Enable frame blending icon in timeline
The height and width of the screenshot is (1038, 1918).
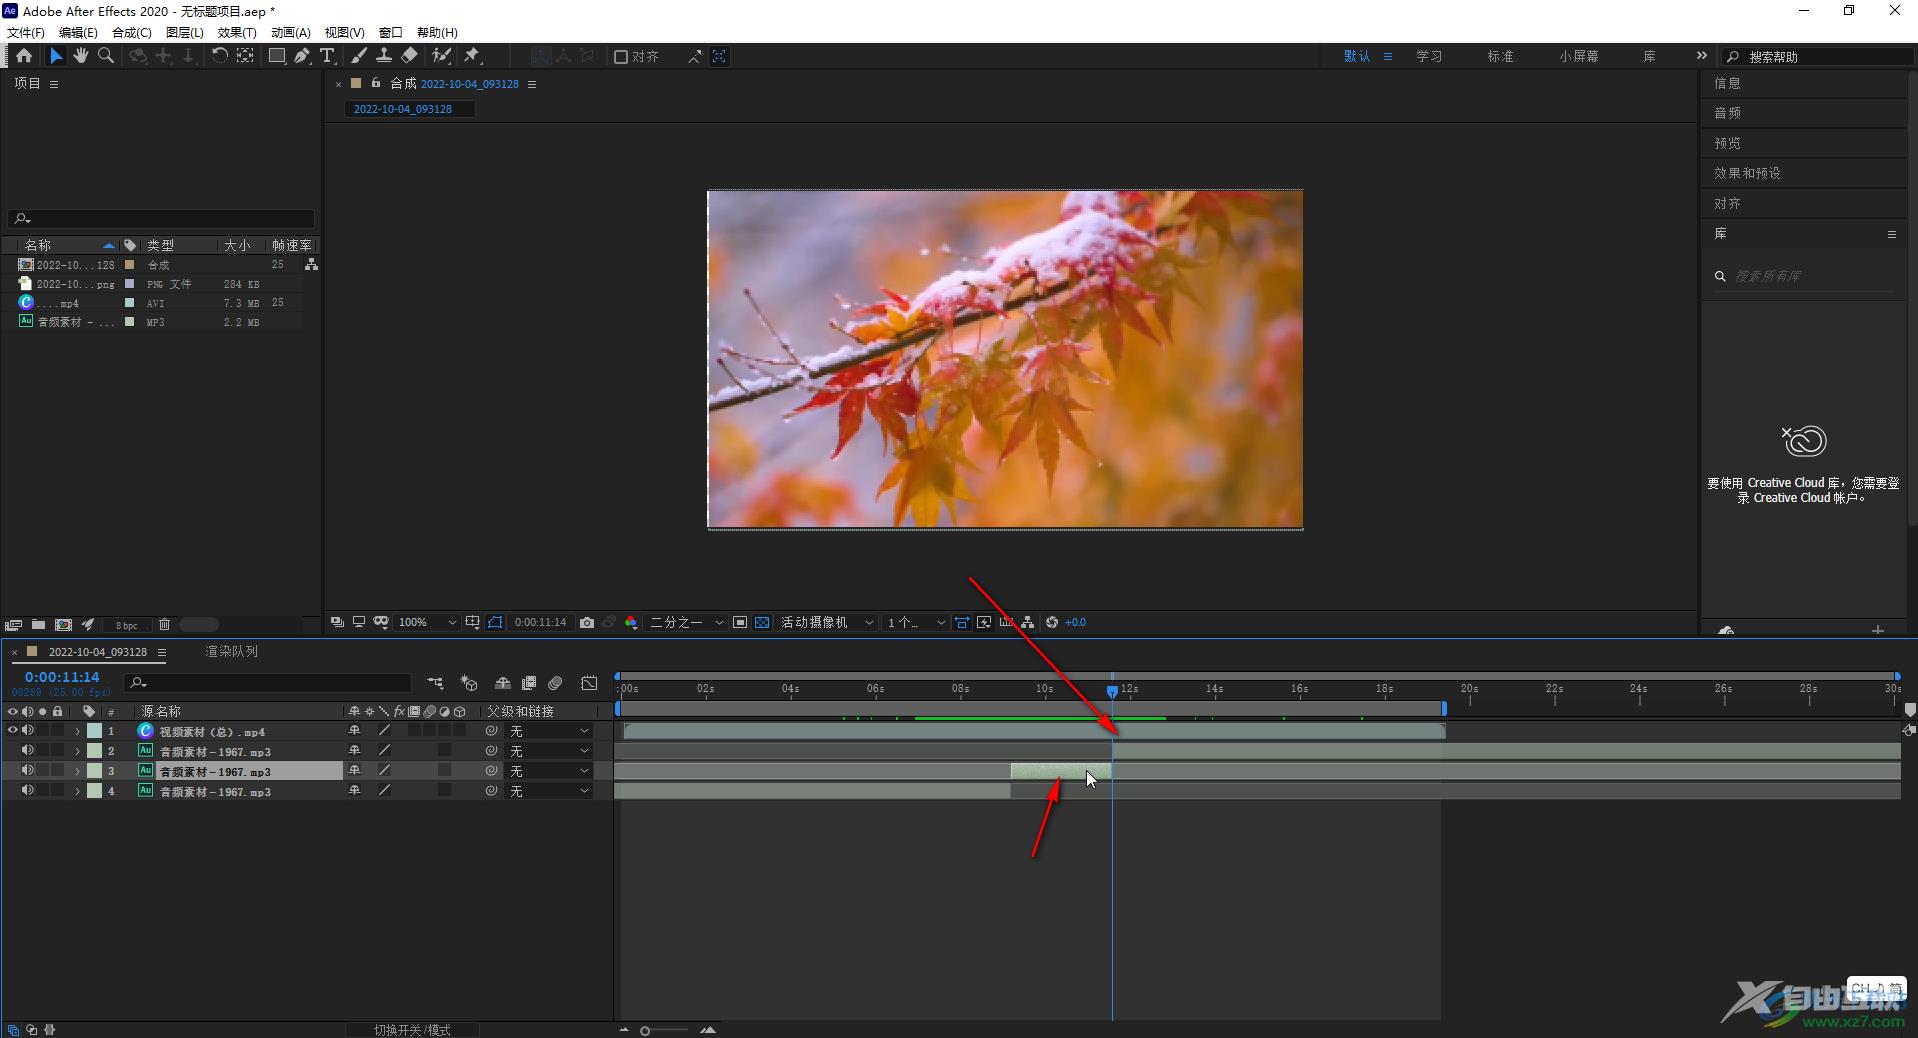[529, 683]
